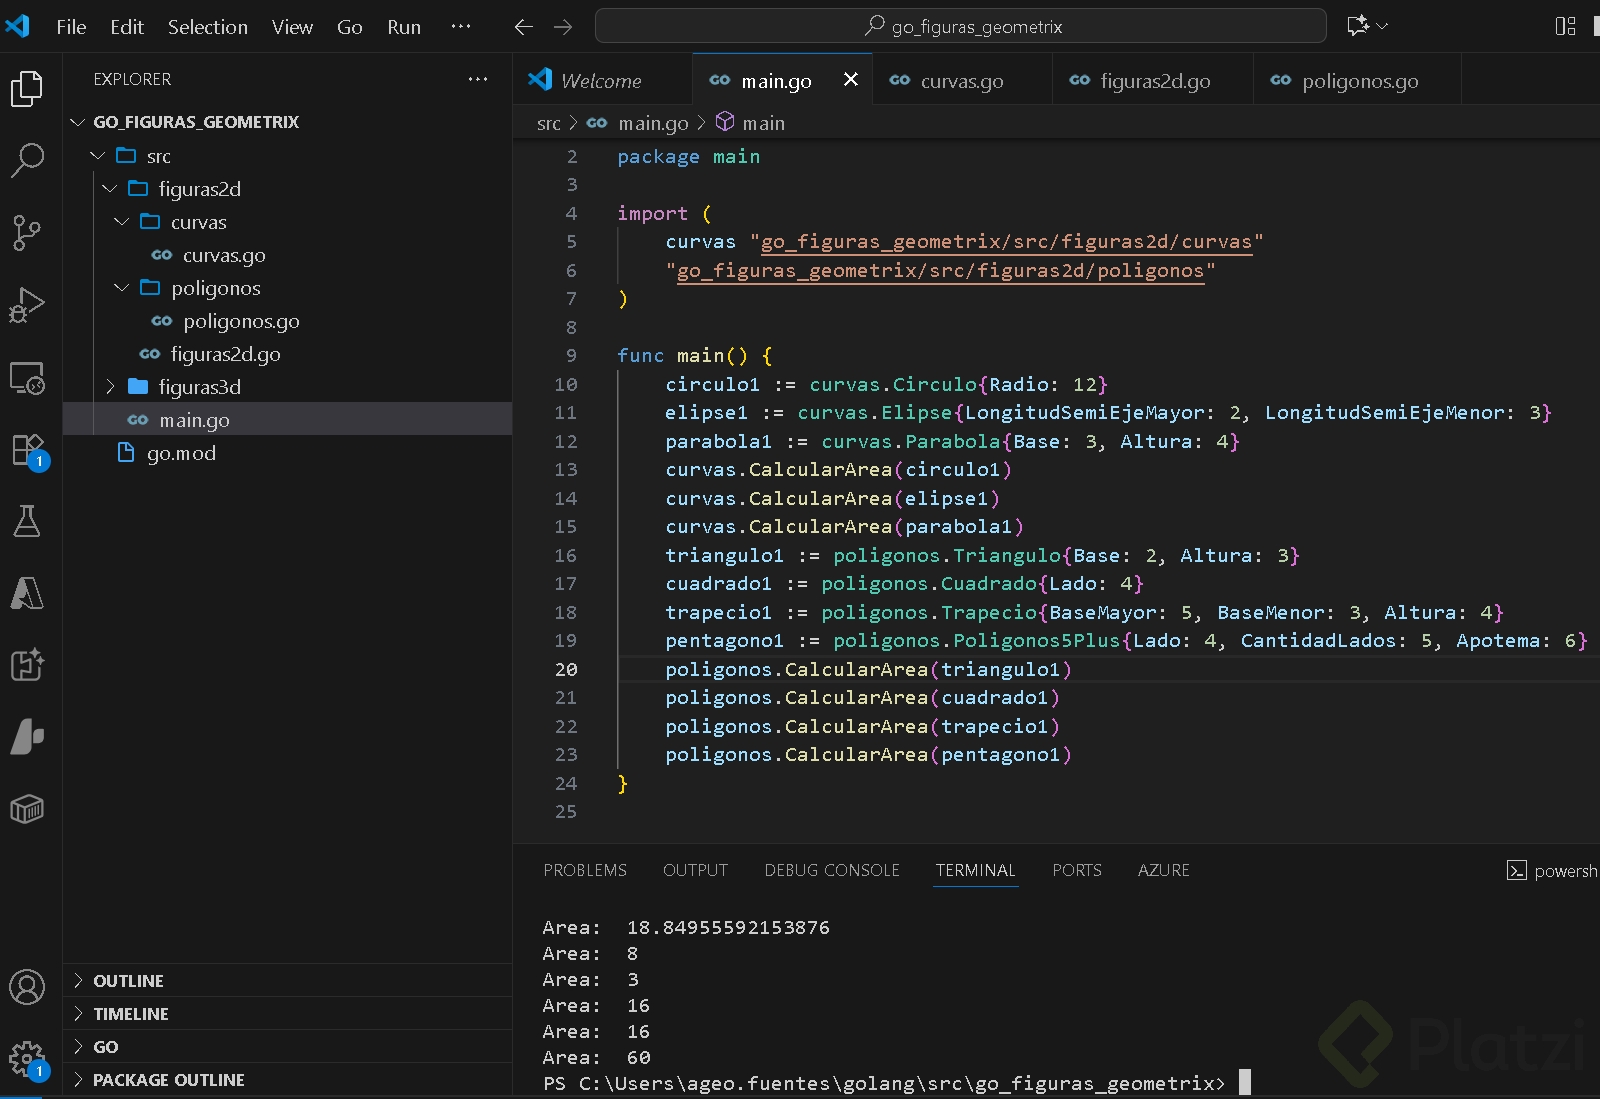Switch to the curvas.go editor tab
1600x1099 pixels.
(x=961, y=81)
